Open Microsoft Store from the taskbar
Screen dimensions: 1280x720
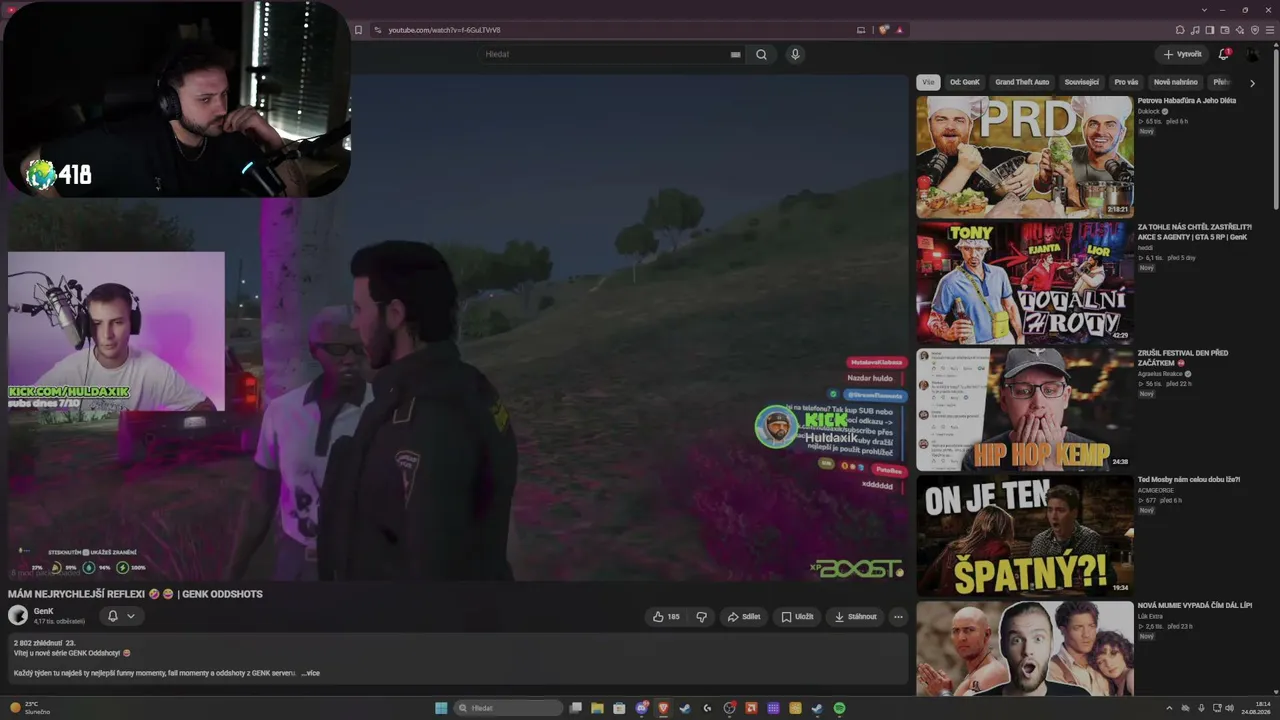point(619,708)
